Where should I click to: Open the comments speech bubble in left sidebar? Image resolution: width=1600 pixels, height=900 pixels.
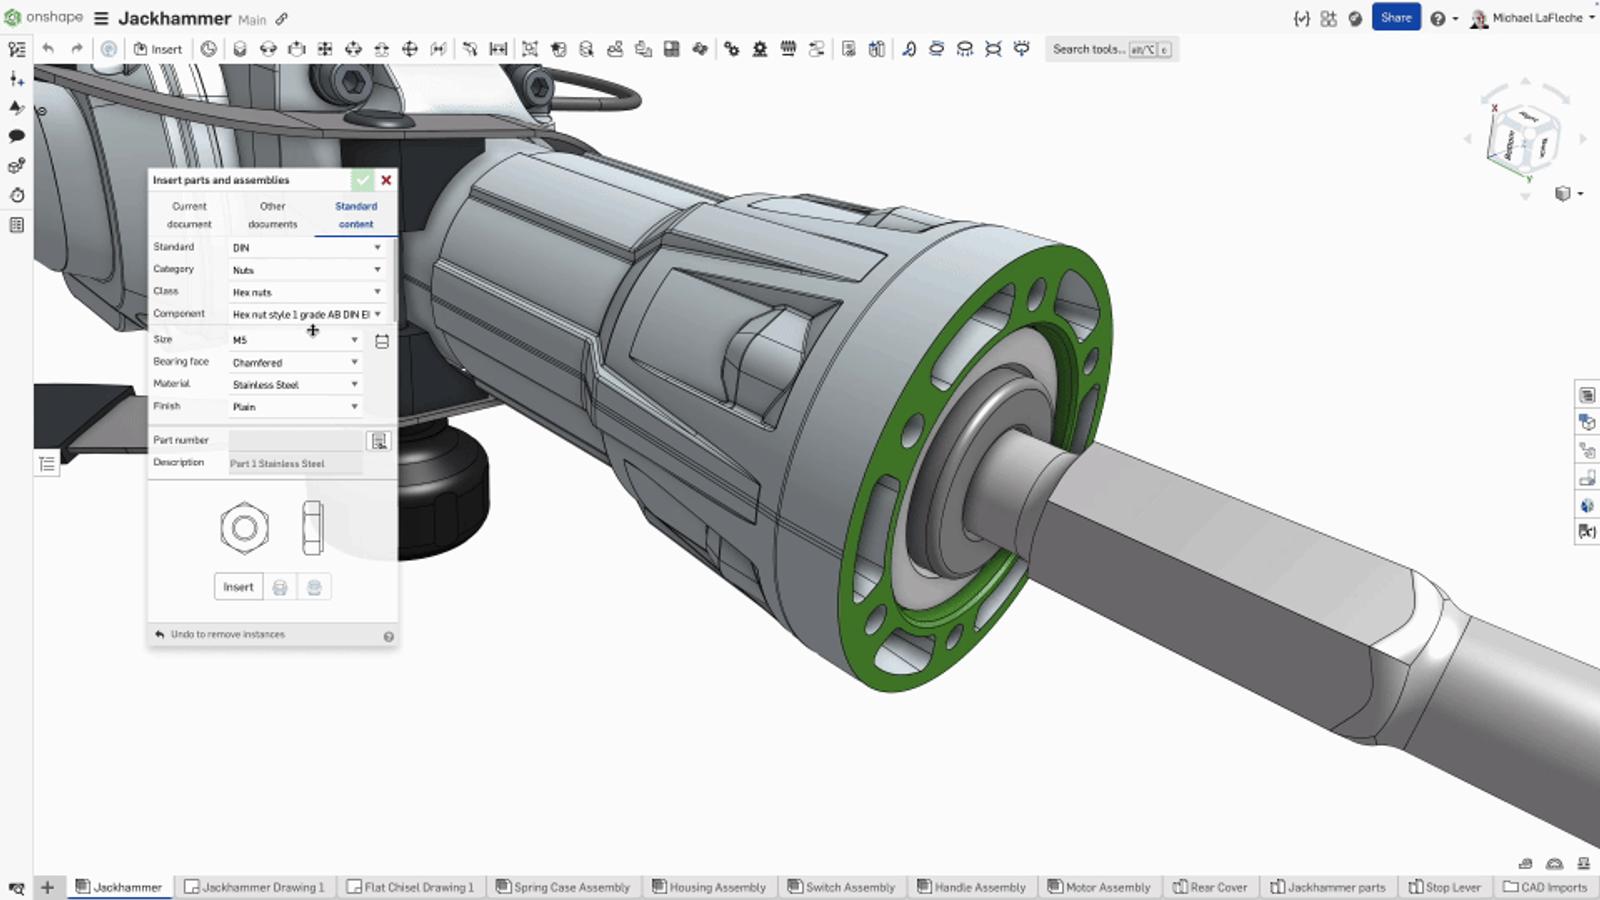coord(16,136)
